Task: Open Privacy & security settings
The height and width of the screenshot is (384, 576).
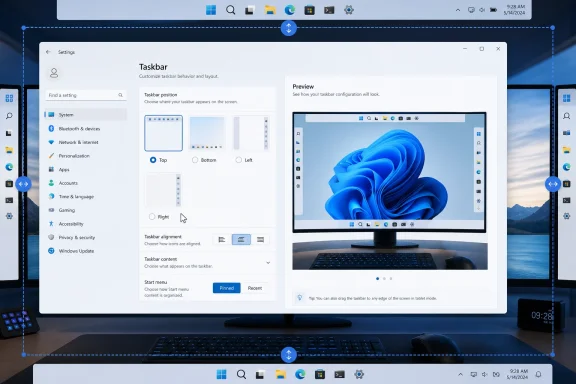Action: click(x=86, y=237)
